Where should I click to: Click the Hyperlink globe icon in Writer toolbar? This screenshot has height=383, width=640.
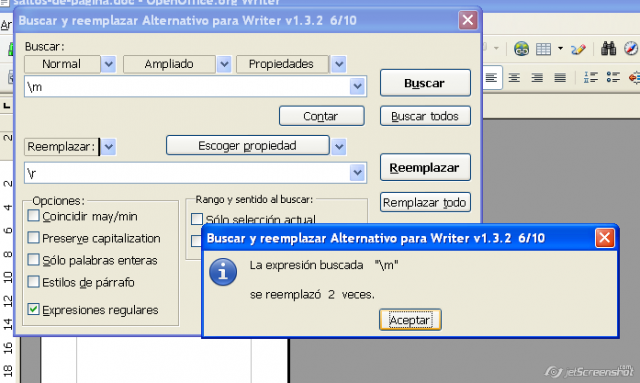pos(521,49)
